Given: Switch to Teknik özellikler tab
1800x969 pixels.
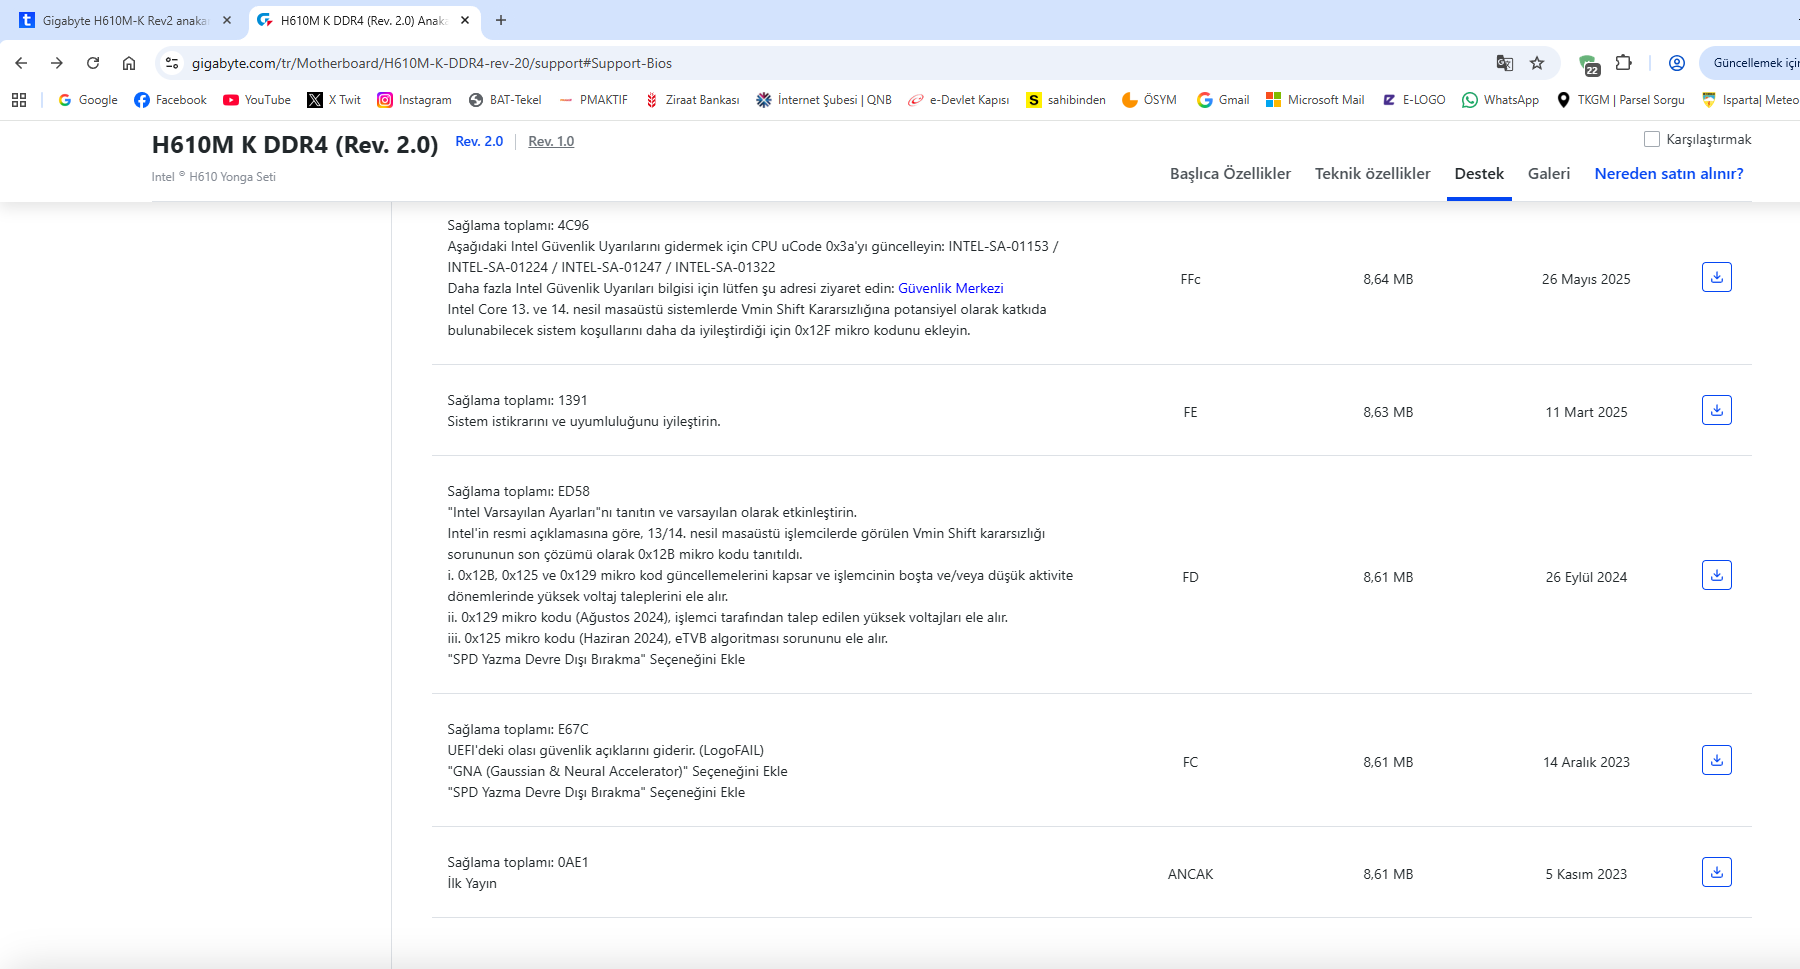Looking at the screenshot, I should [1372, 174].
